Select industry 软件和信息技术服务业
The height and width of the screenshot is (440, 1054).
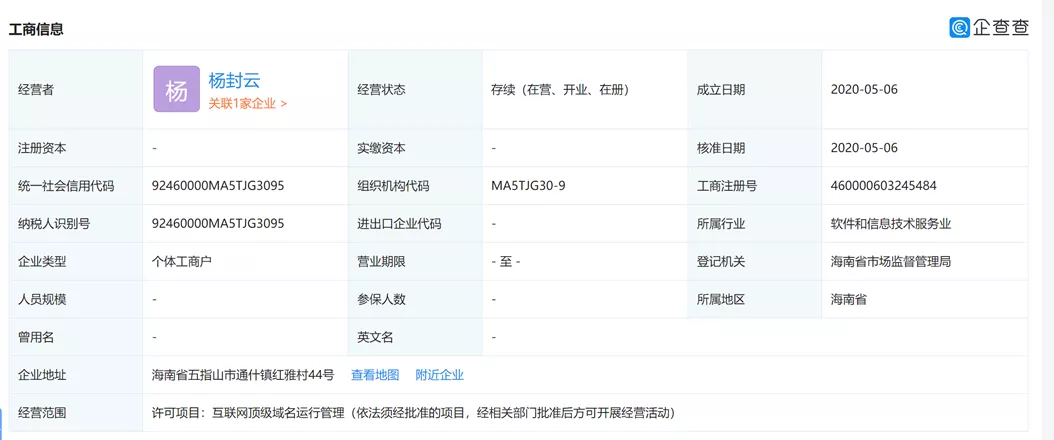click(x=891, y=224)
